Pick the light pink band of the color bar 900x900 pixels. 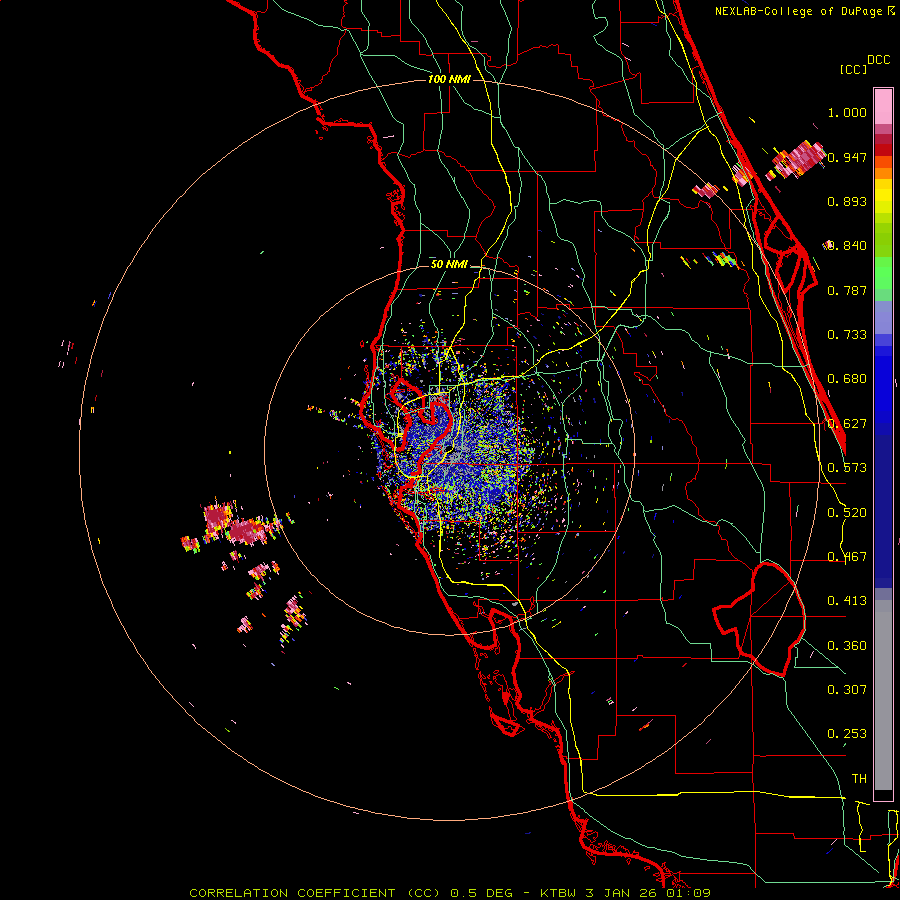(x=883, y=107)
